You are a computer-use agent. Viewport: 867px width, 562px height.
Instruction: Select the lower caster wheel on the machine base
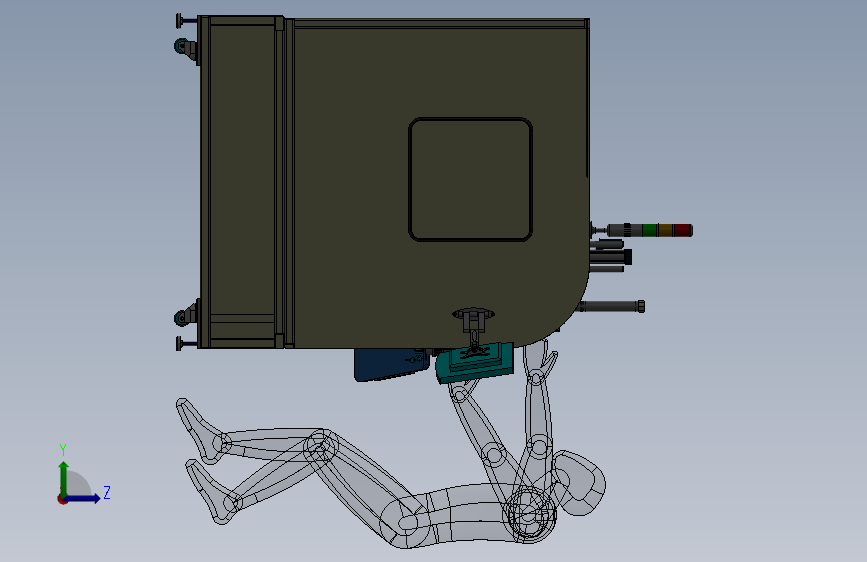pos(181,318)
